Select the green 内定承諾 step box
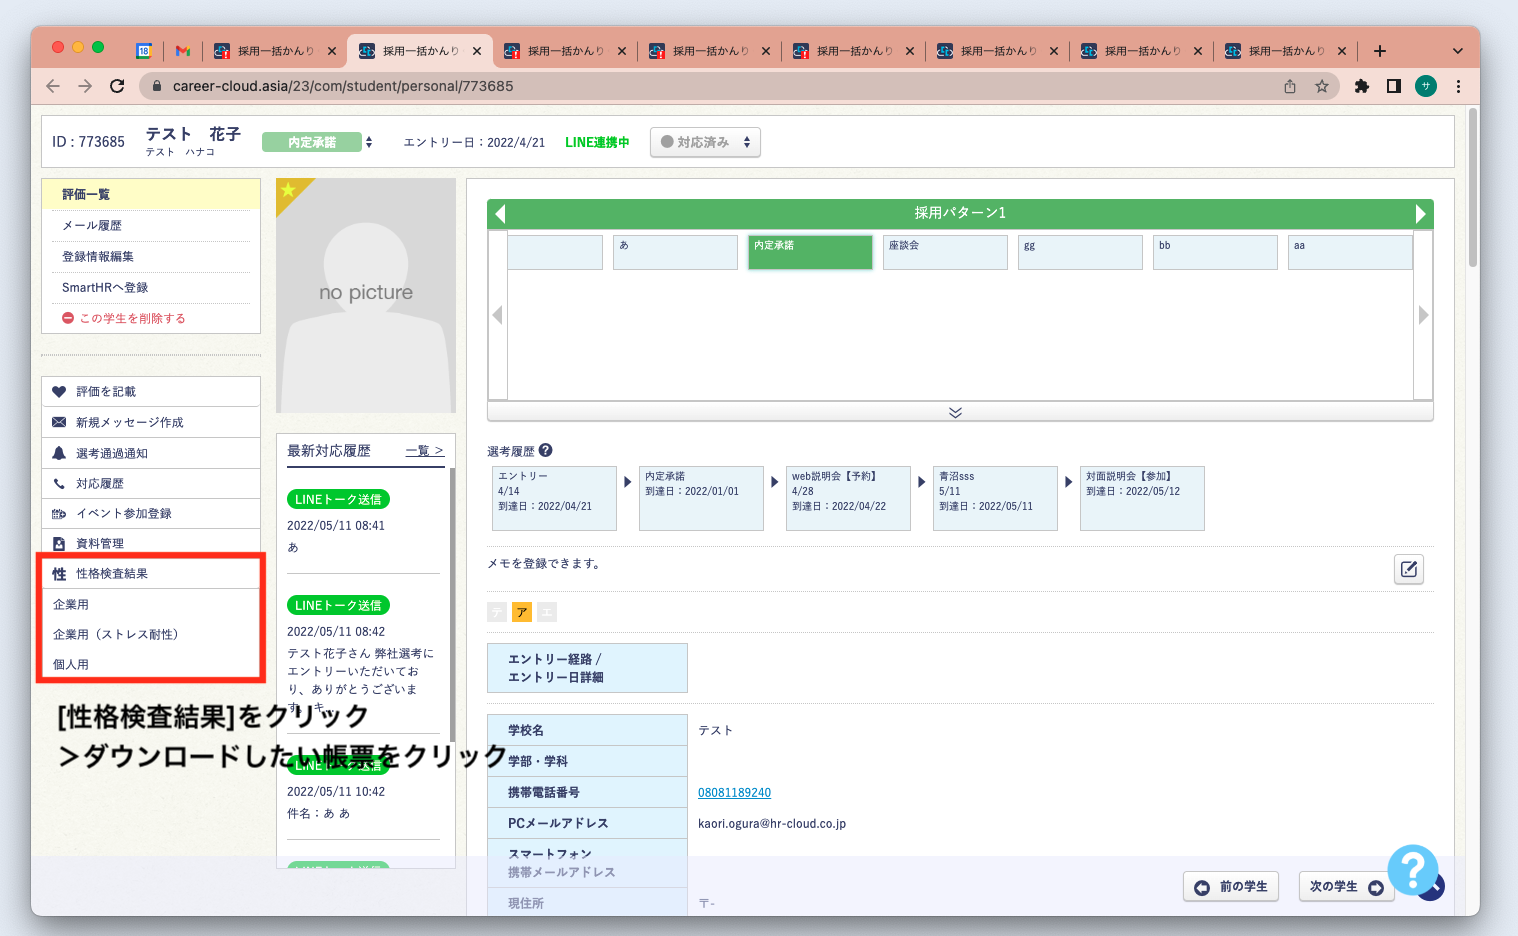This screenshot has width=1518, height=936. pos(810,252)
